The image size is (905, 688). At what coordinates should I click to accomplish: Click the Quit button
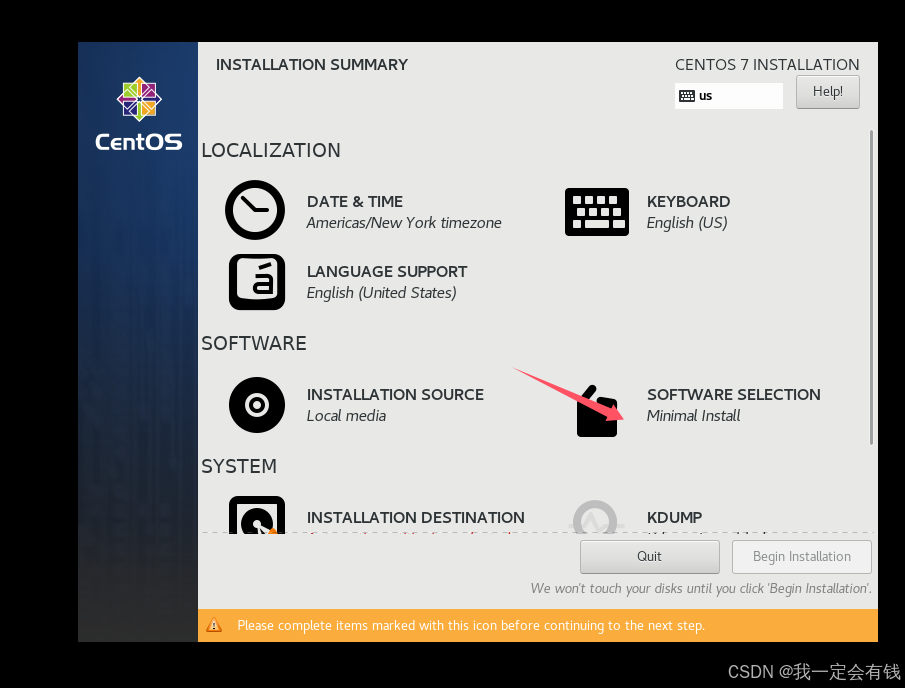[649, 556]
